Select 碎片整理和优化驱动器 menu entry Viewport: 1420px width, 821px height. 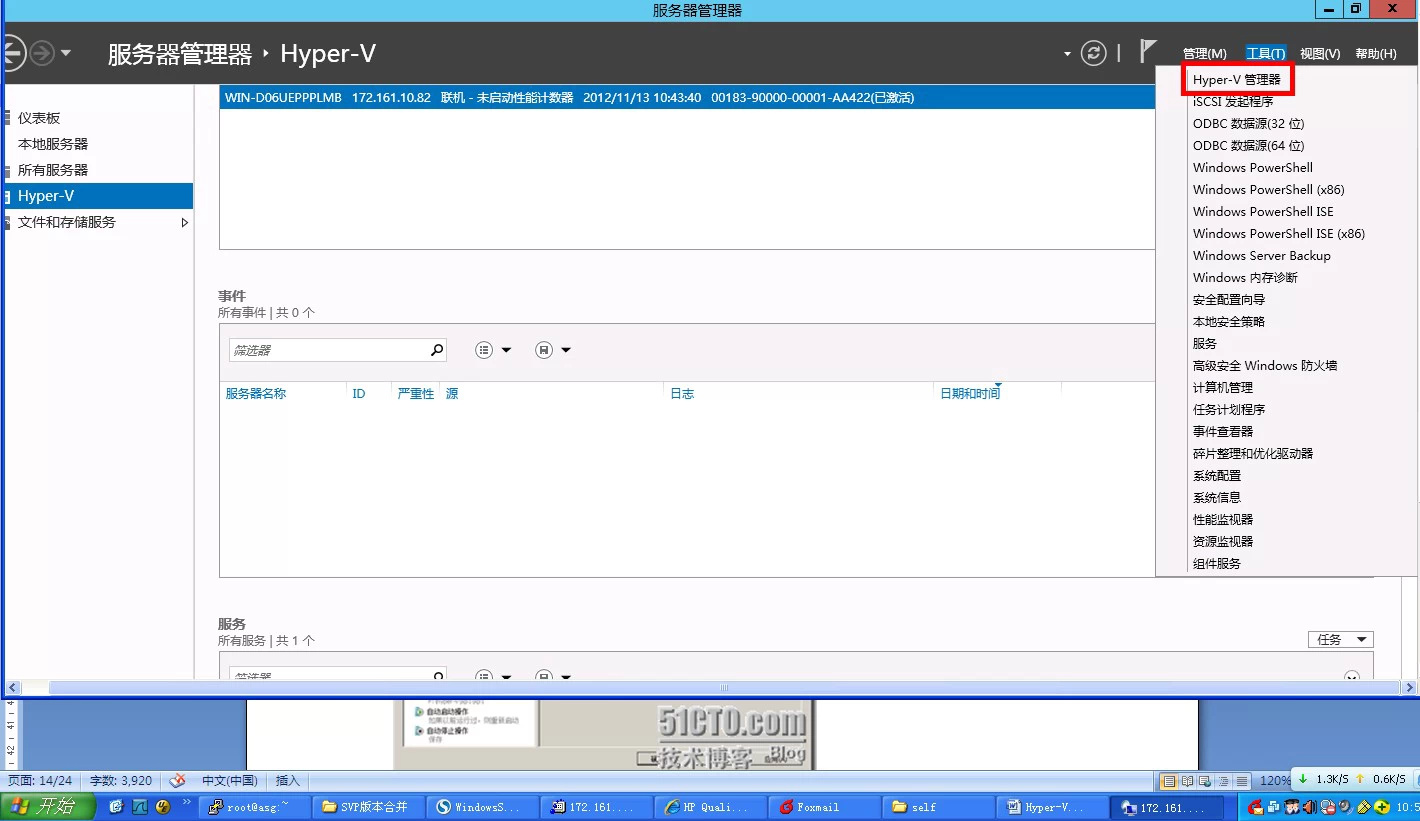(x=1253, y=454)
